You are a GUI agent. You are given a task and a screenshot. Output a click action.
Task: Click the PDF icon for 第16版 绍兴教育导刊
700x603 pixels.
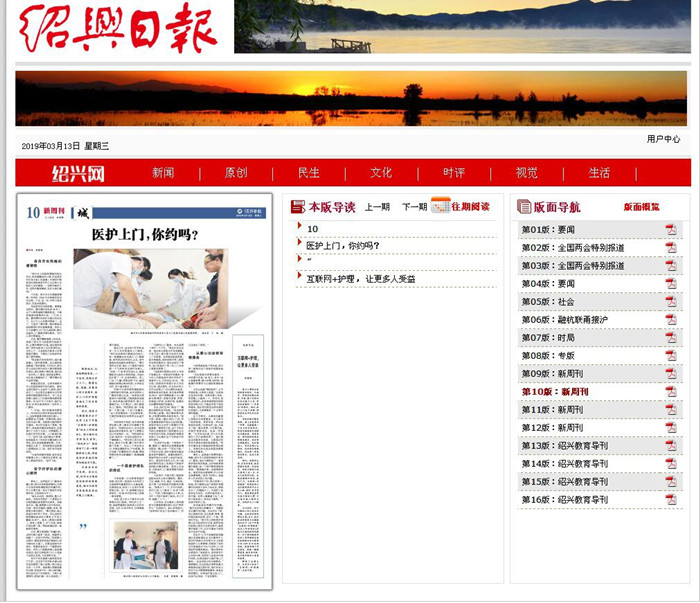tap(671, 500)
